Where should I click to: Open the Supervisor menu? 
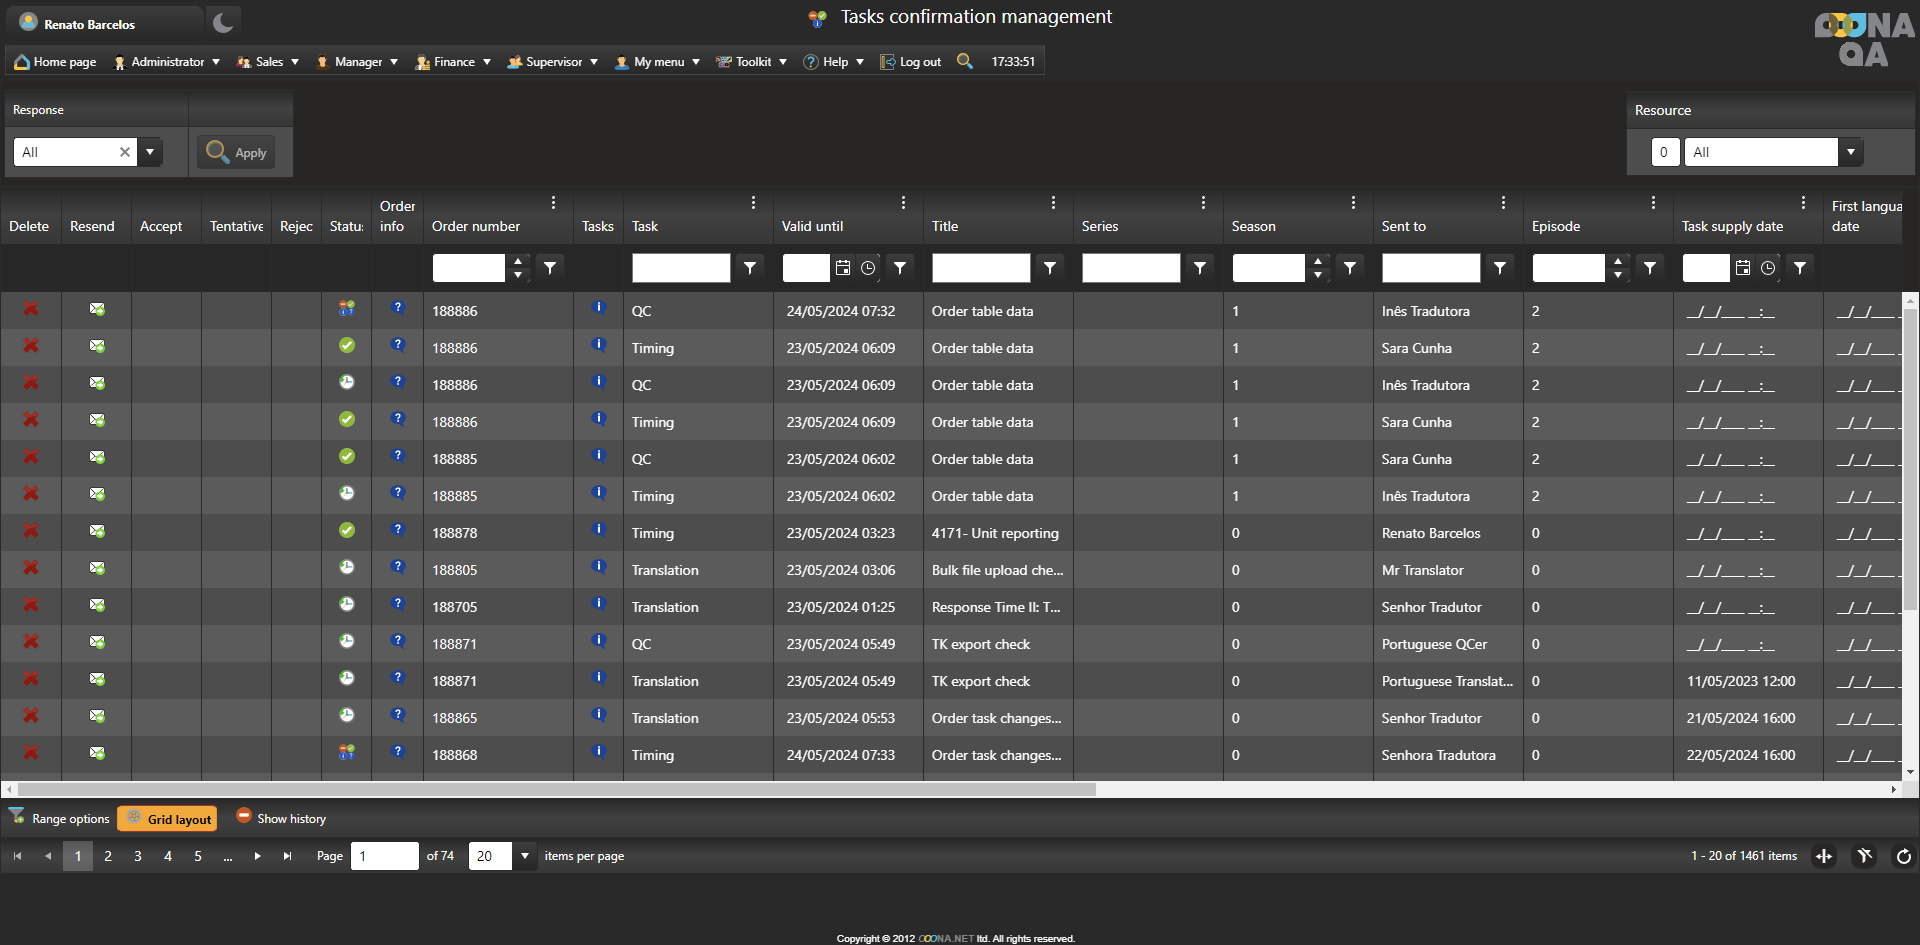(553, 62)
